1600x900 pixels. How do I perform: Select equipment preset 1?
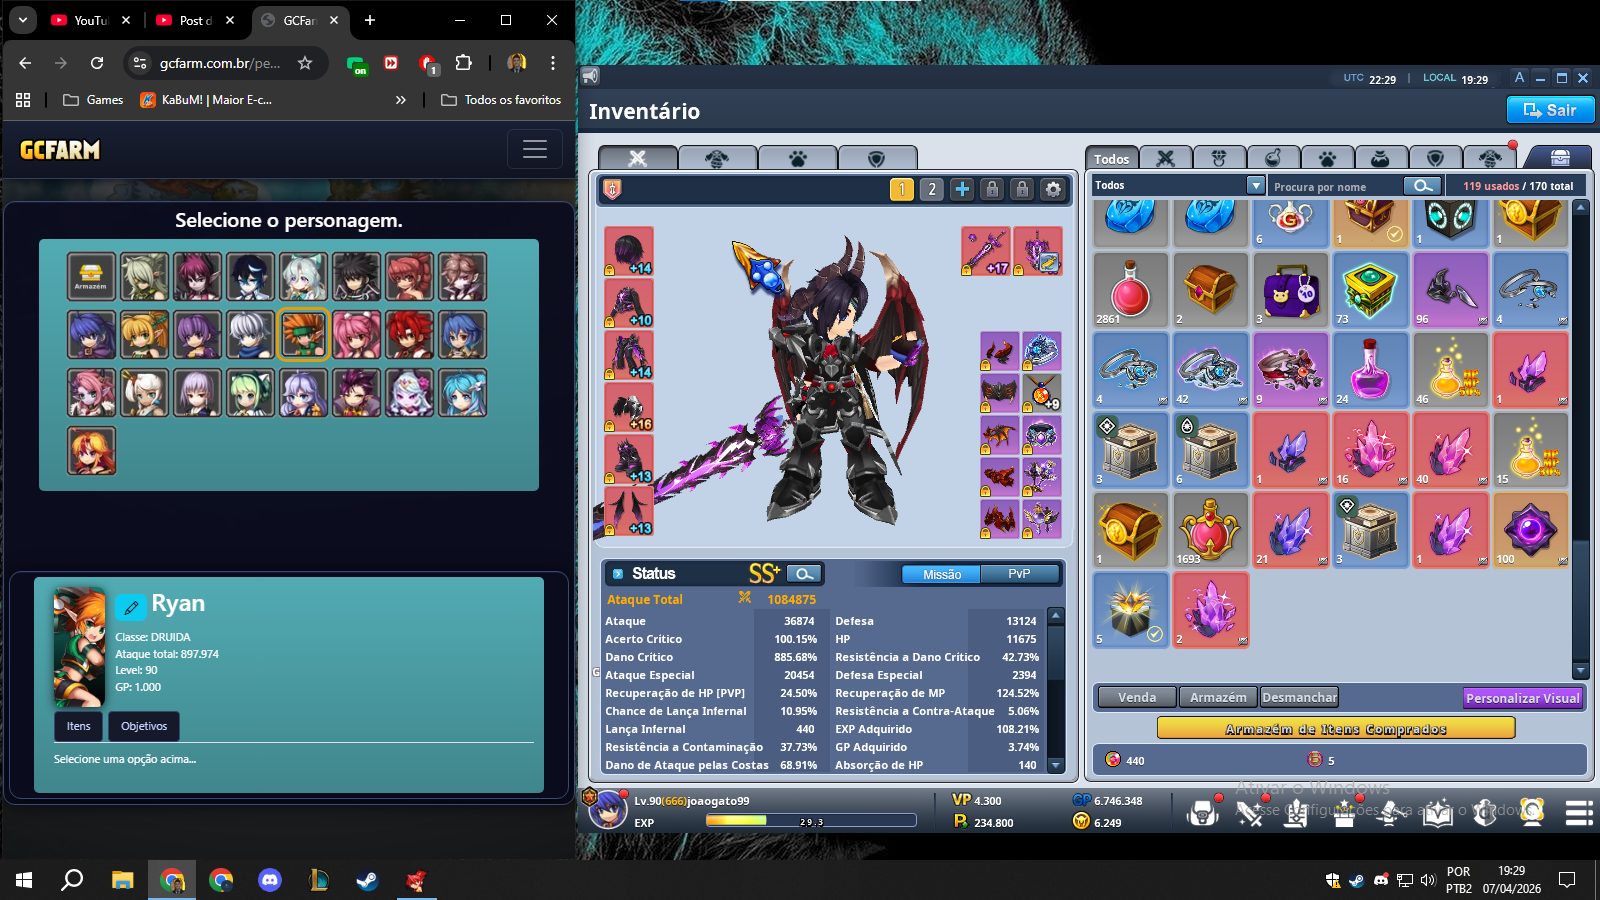point(902,189)
